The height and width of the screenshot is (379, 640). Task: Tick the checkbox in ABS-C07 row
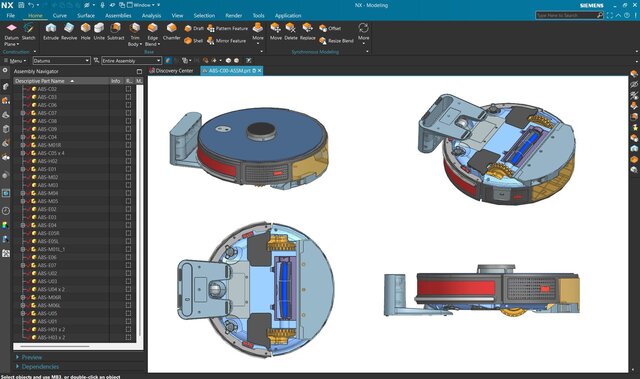(129, 113)
